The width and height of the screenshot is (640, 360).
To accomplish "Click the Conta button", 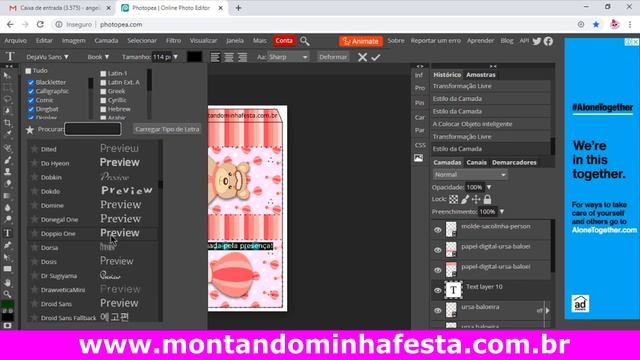I will tap(284, 41).
